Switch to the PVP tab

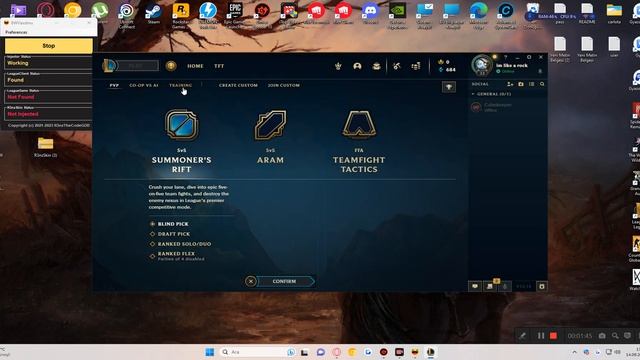pos(114,85)
